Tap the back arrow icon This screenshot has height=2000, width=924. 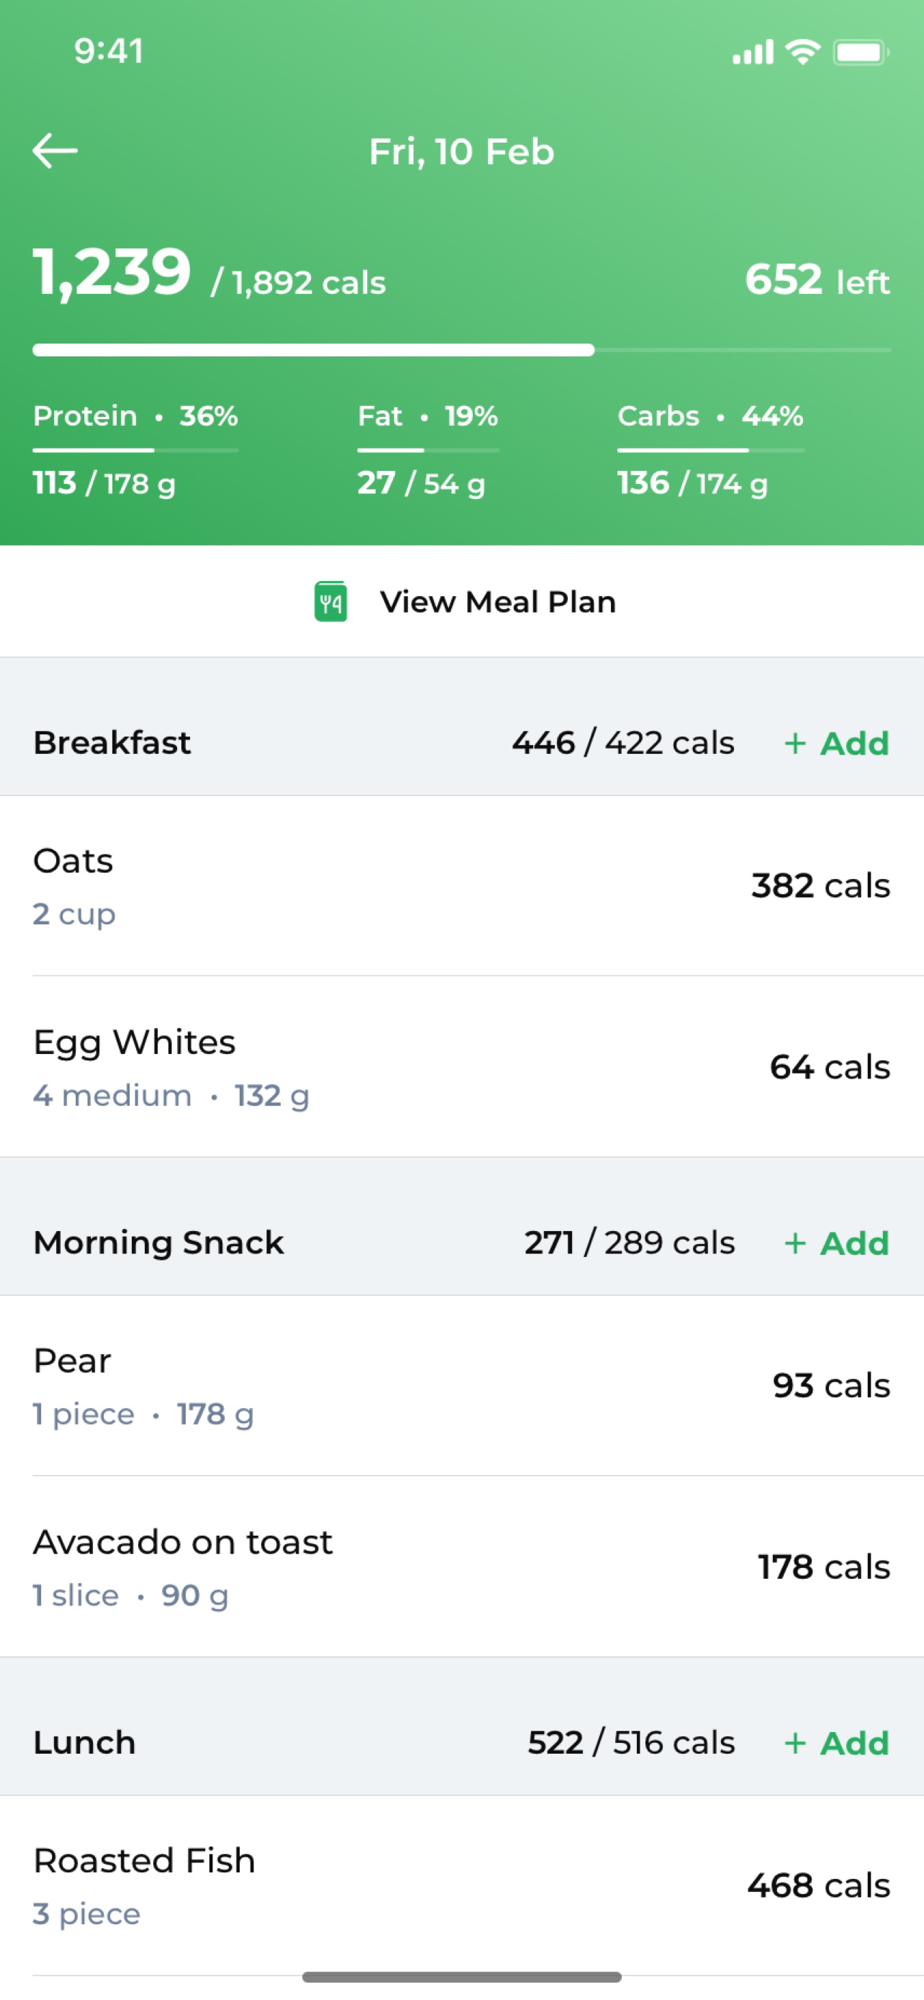click(55, 151)
